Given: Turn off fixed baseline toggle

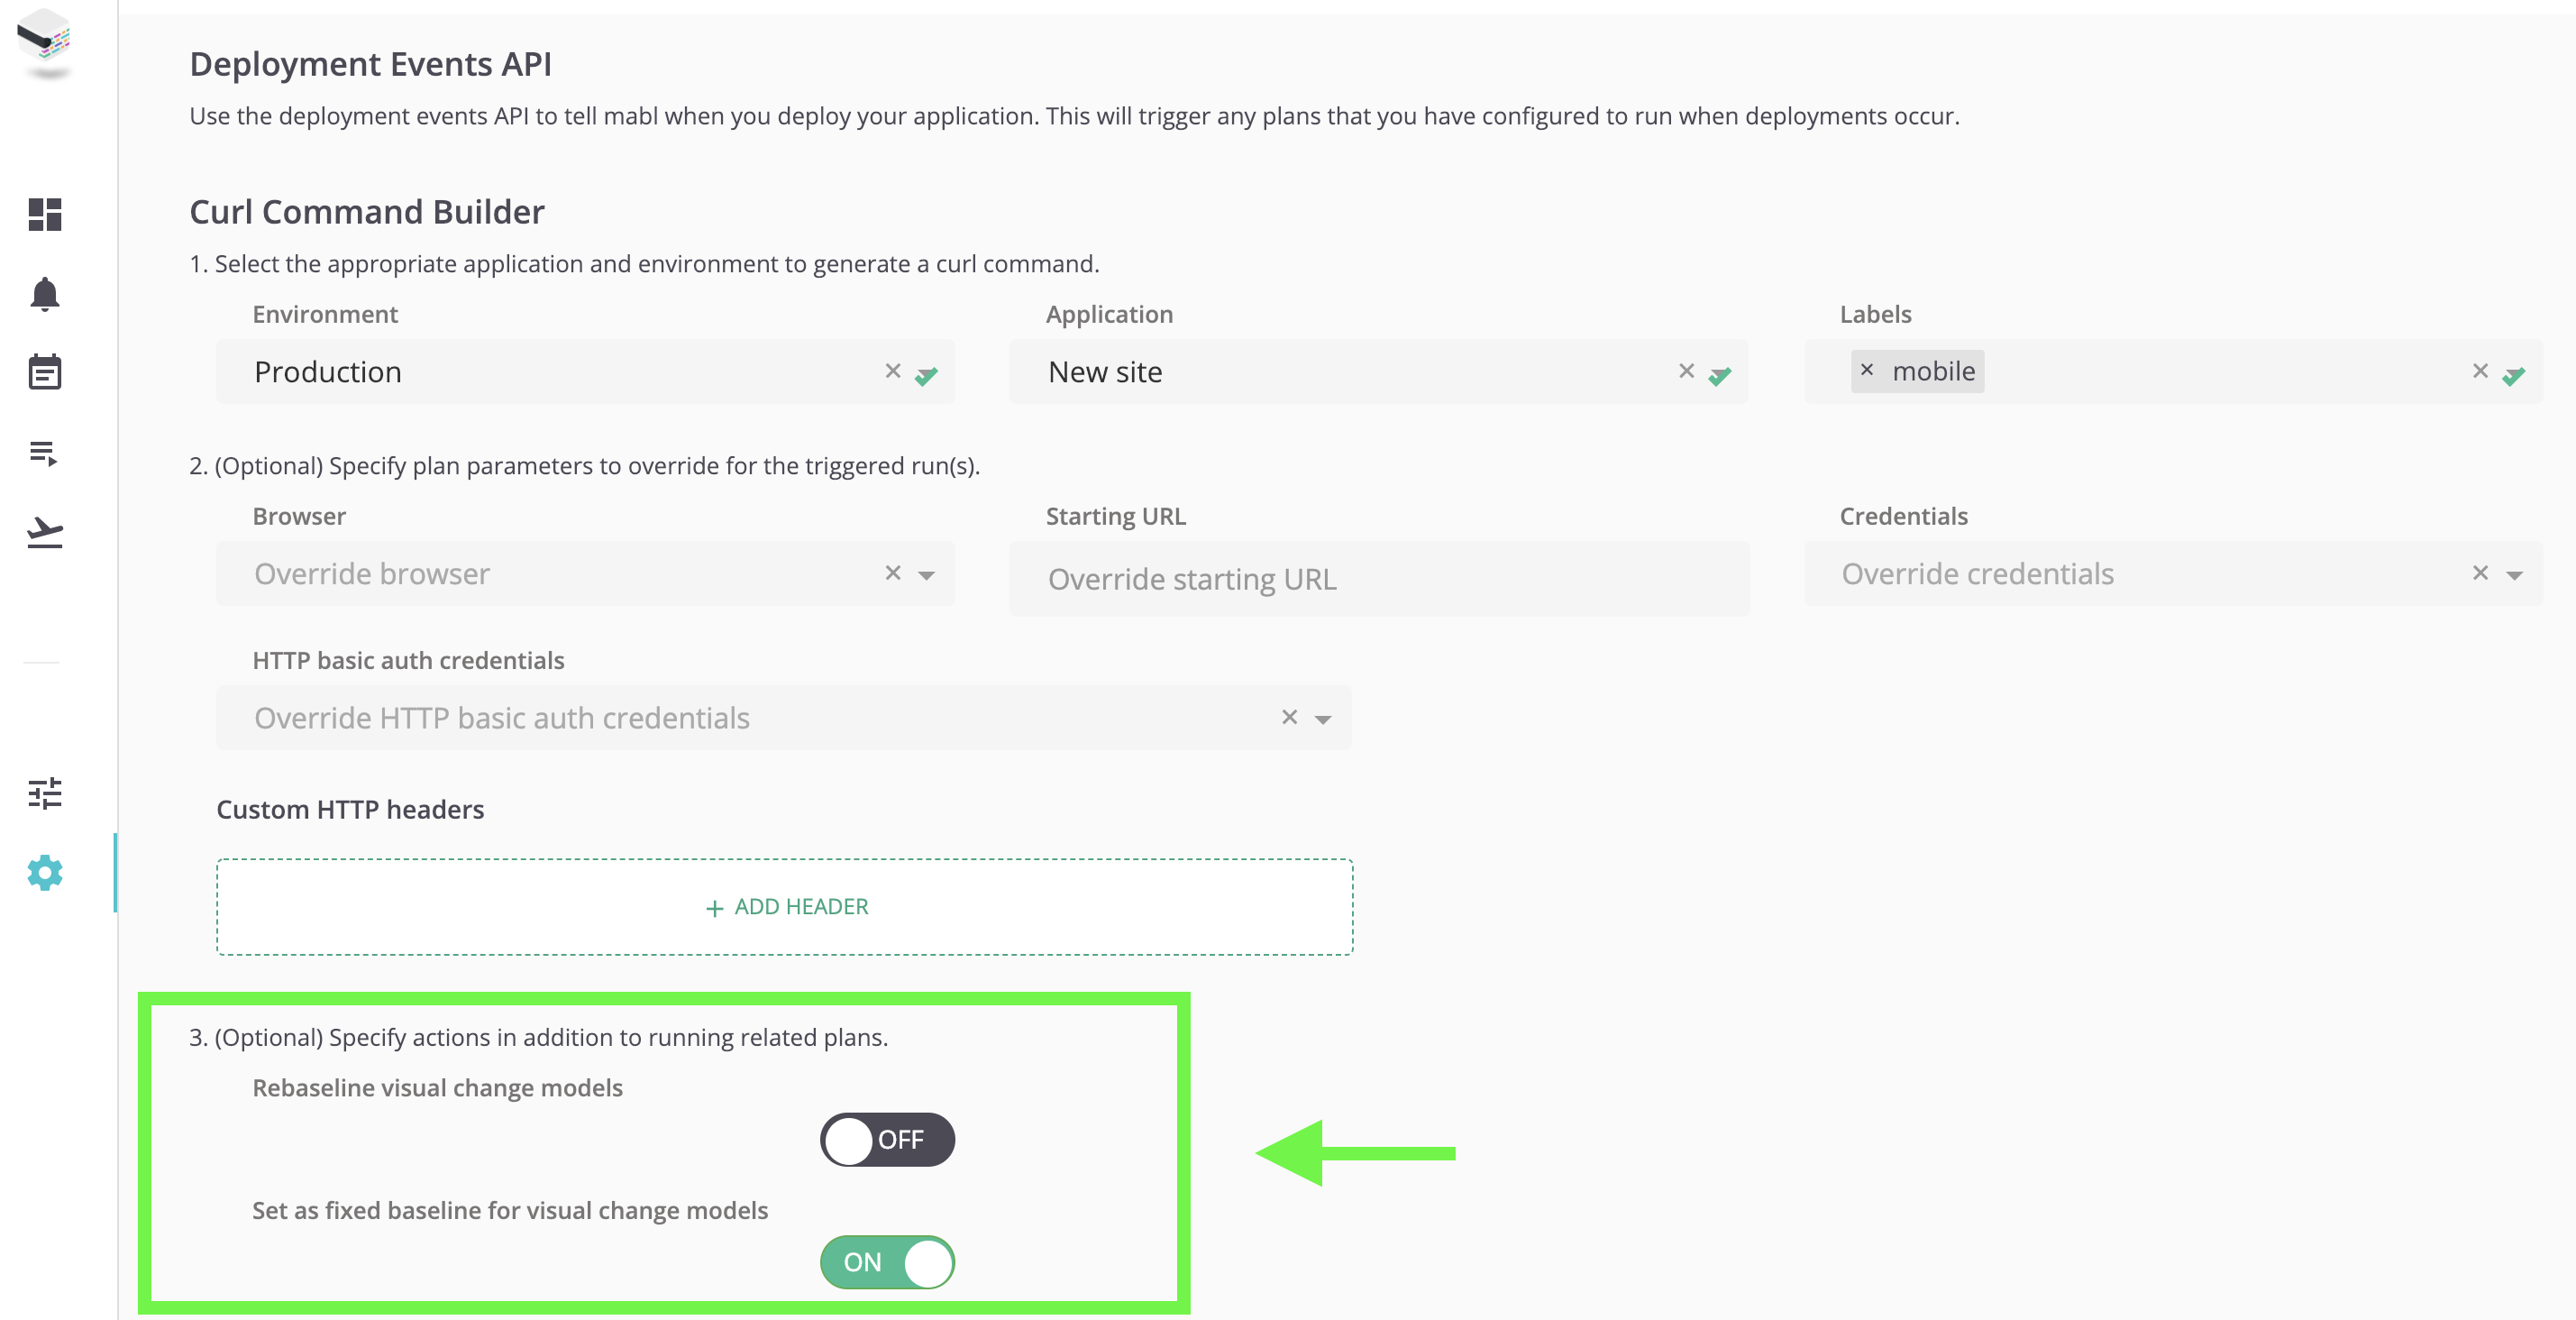Looking at the screenshot, I should [887, 1262].
